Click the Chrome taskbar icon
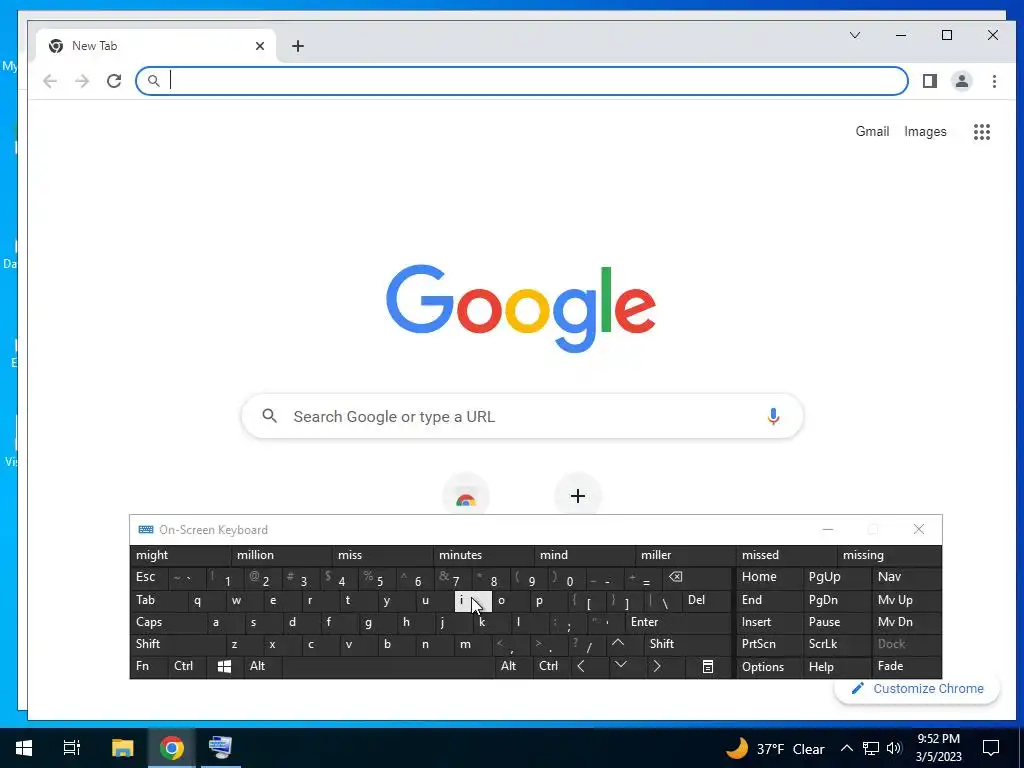This screenshot has width=1024, height=768. (x=171, y=748)
